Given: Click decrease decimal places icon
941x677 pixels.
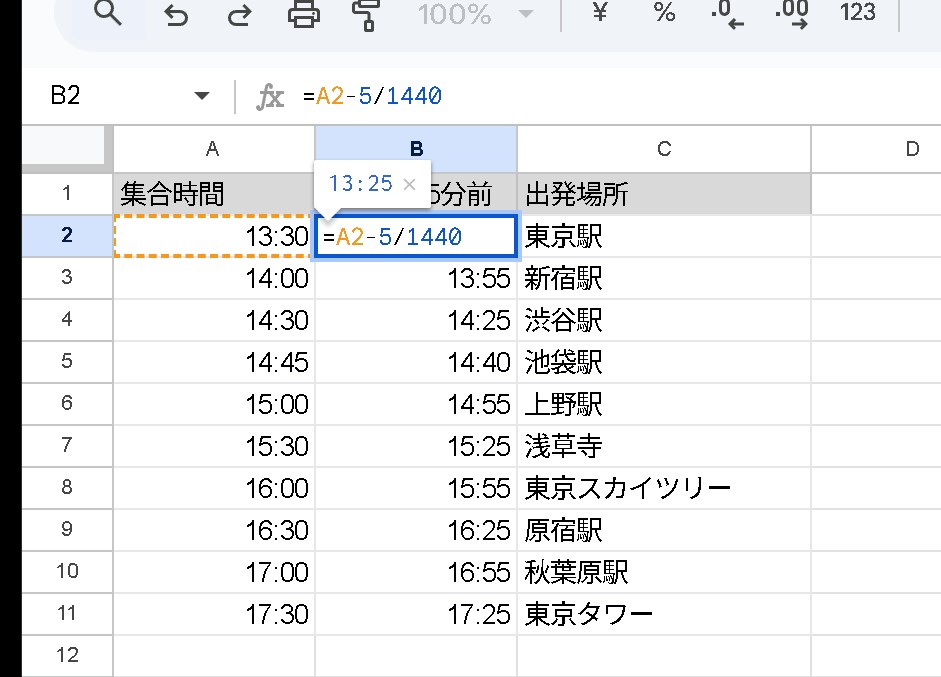Looking at the screenshot, I should (727, 14).
